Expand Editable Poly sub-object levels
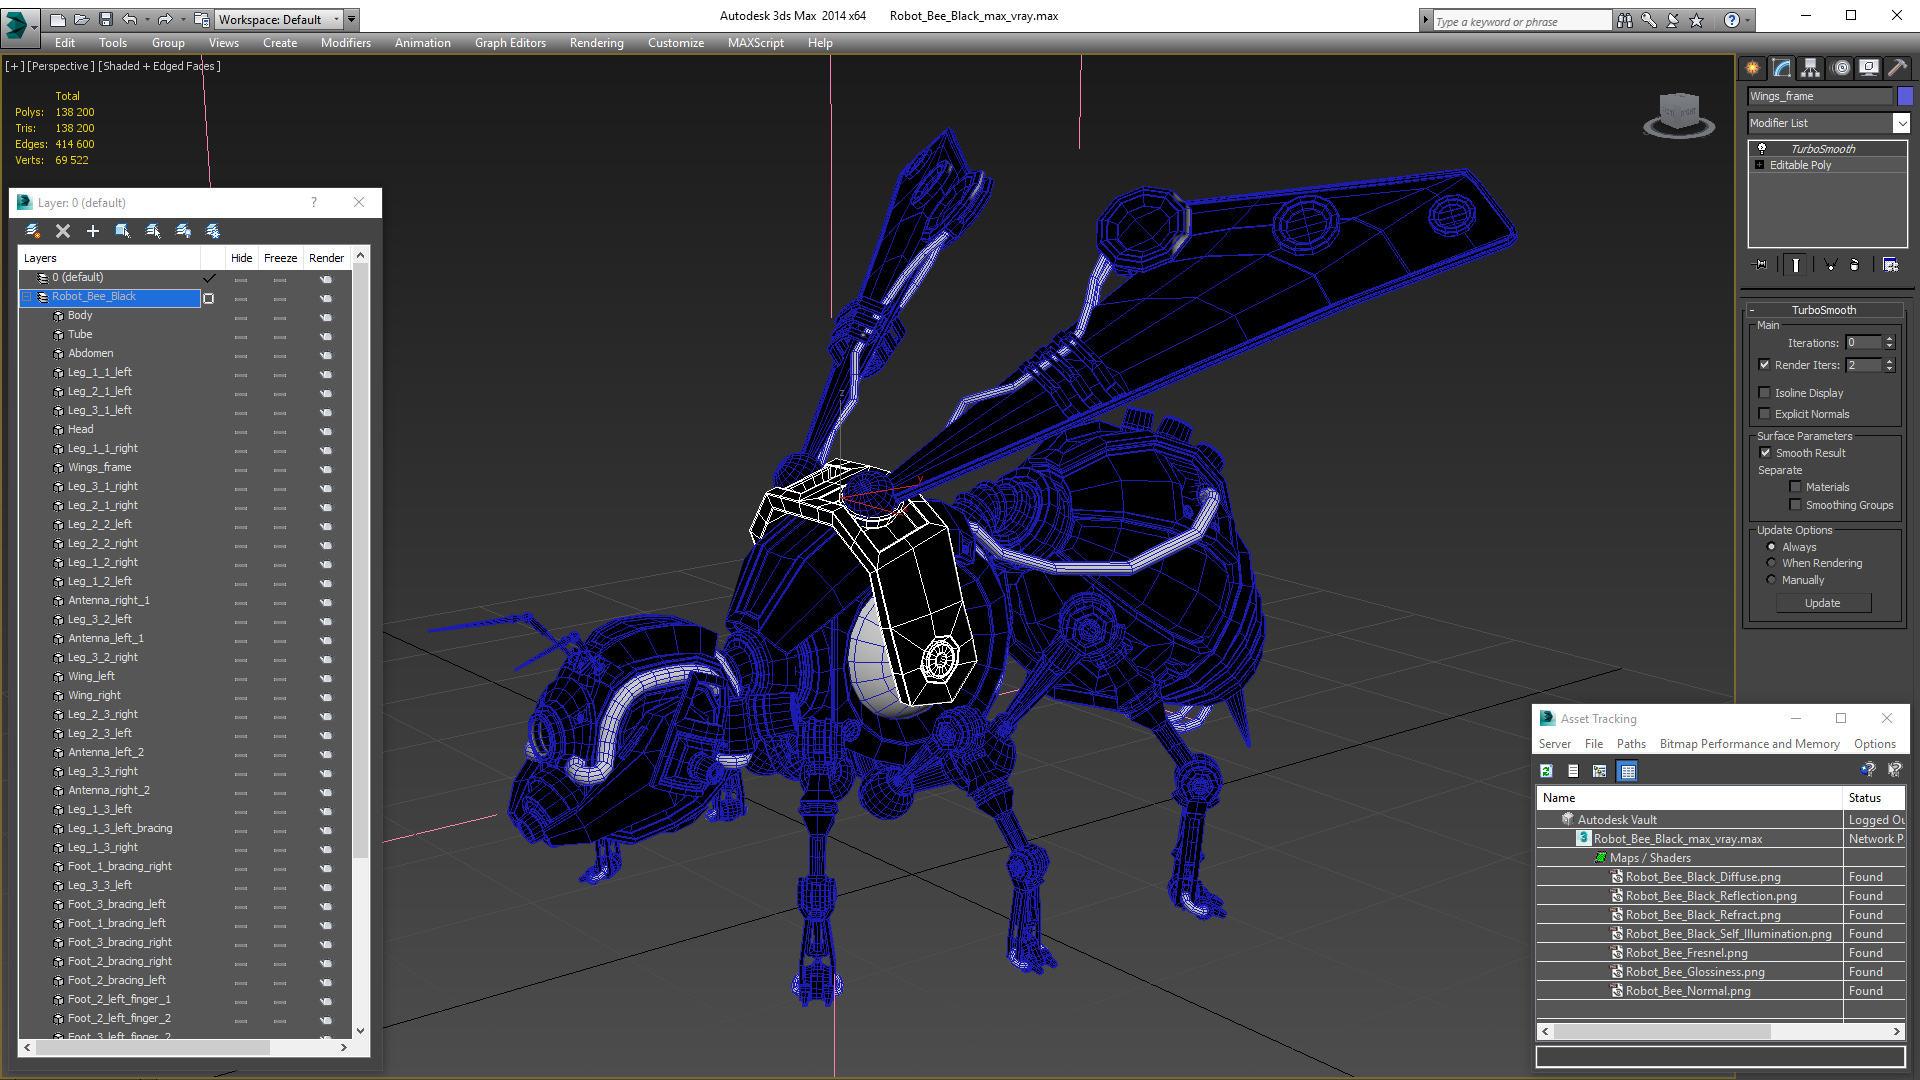 pyautogui.click(x=1760, y=165)
